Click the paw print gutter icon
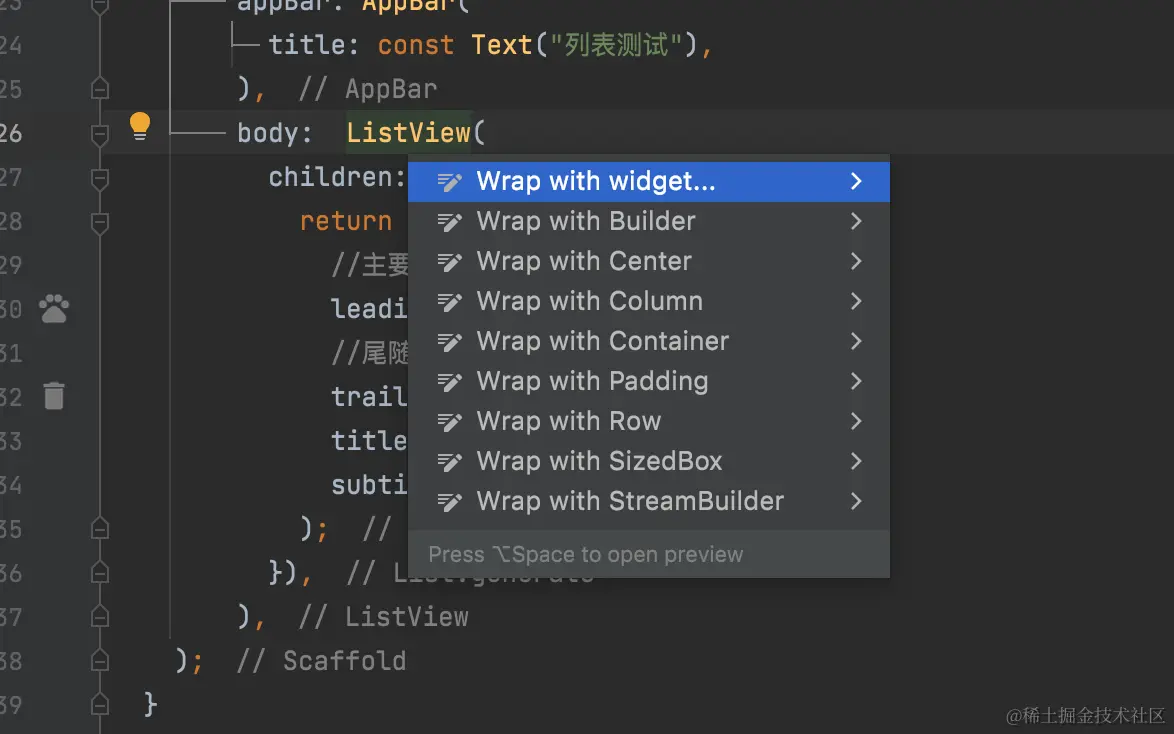 [54, 309]
